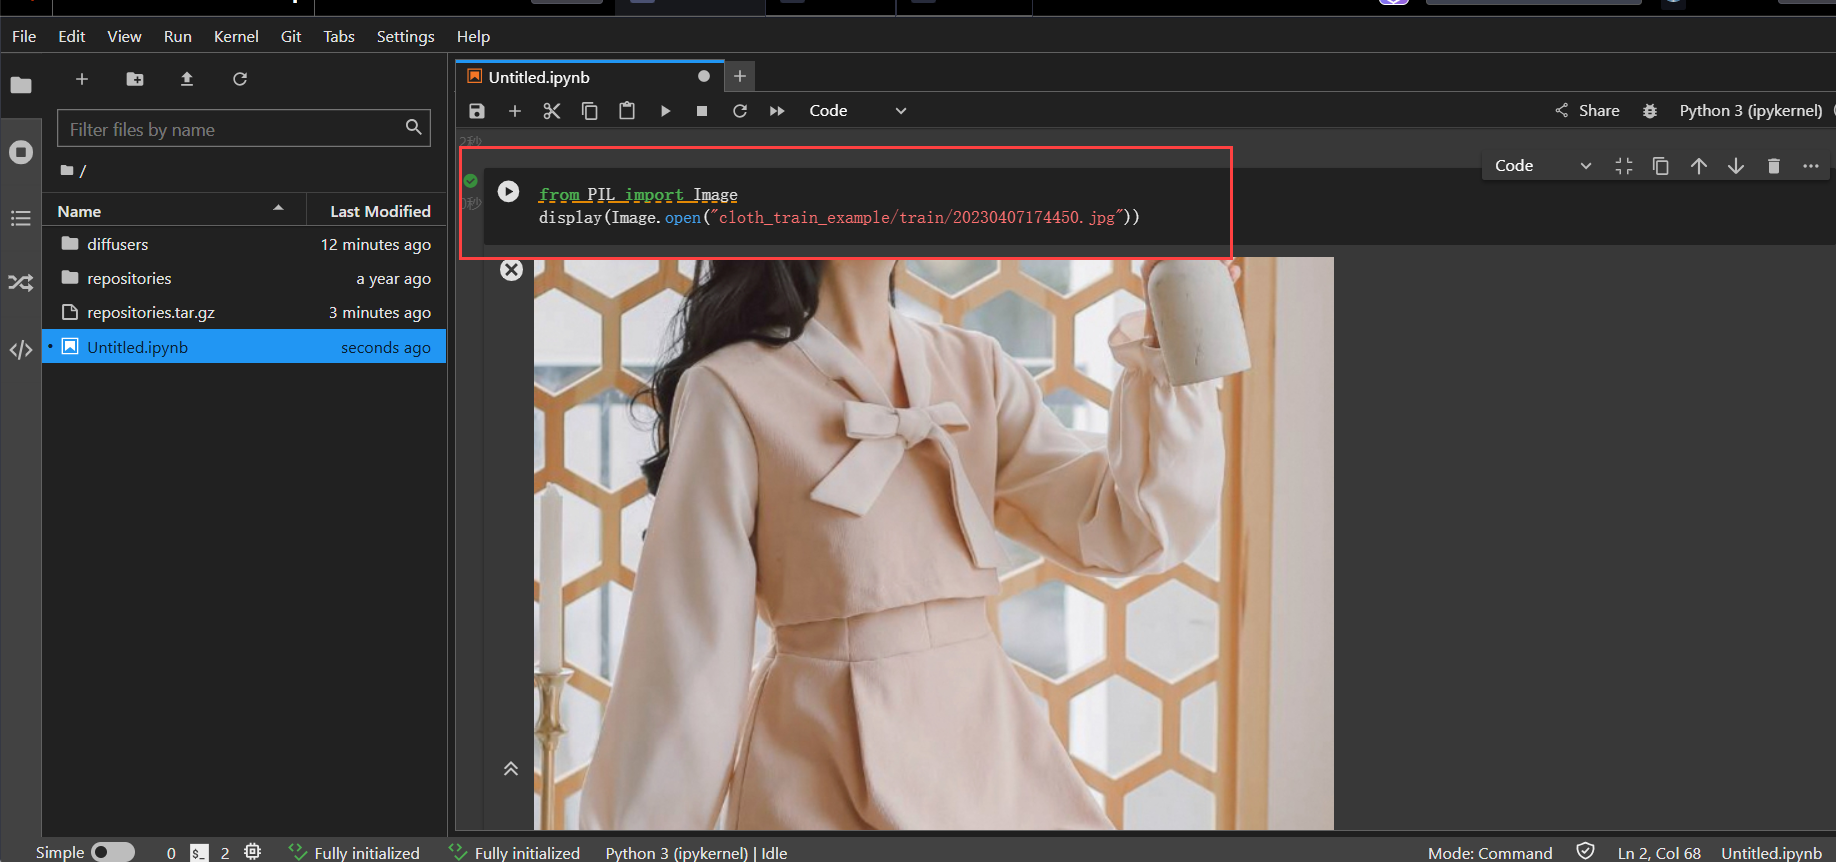Viewport: 1836px width, 862px height.
Task: Sort files by Name column
Action: pyautogui.click(x=174, y=211)
